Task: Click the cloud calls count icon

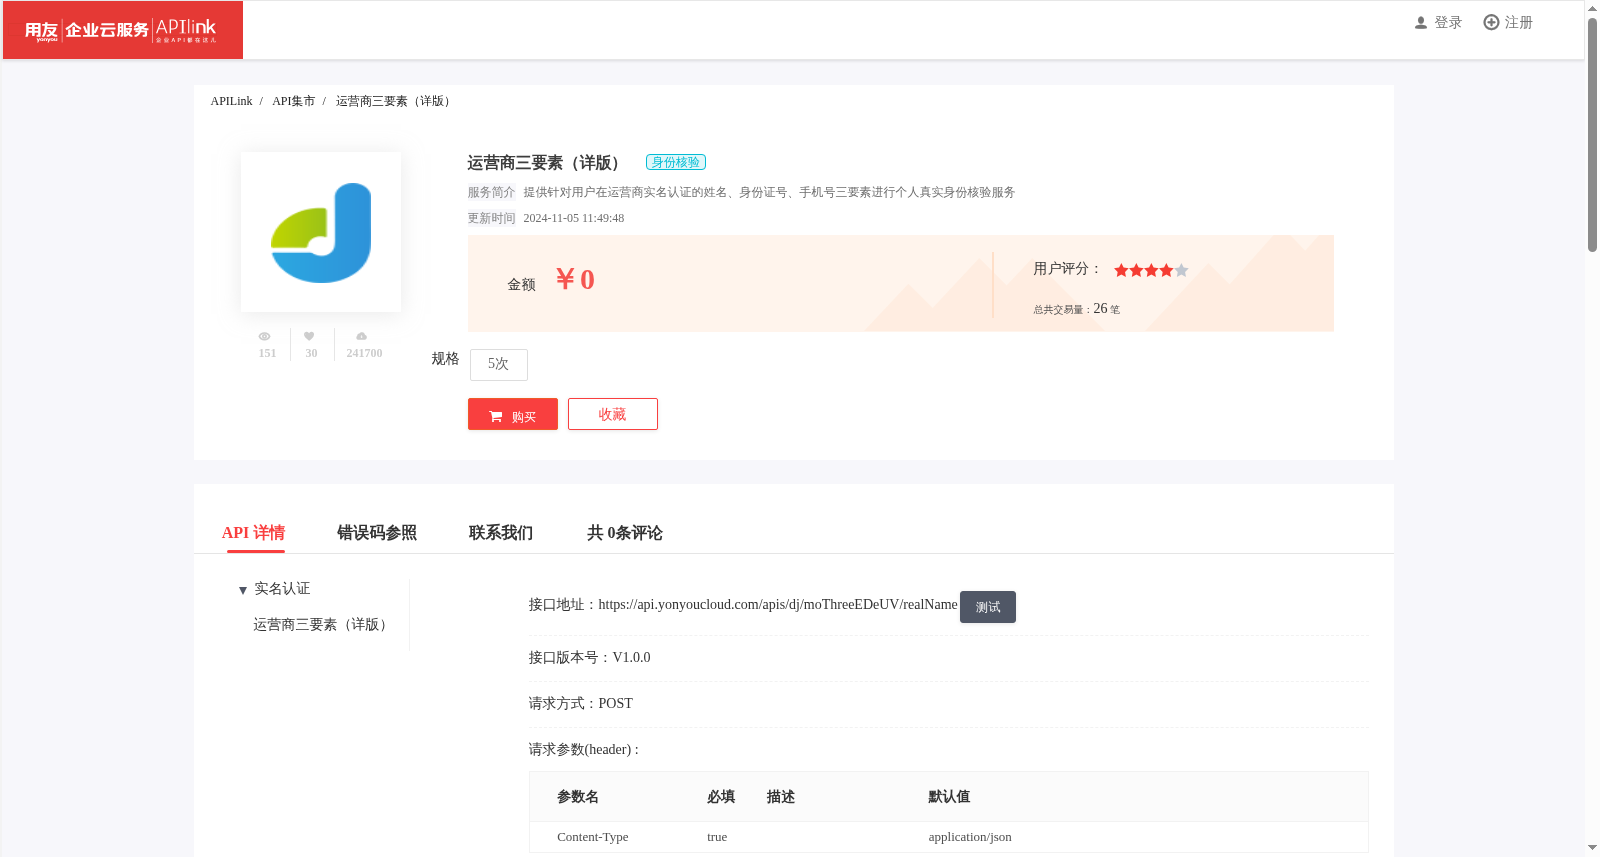Action: (x=362, y=336)
